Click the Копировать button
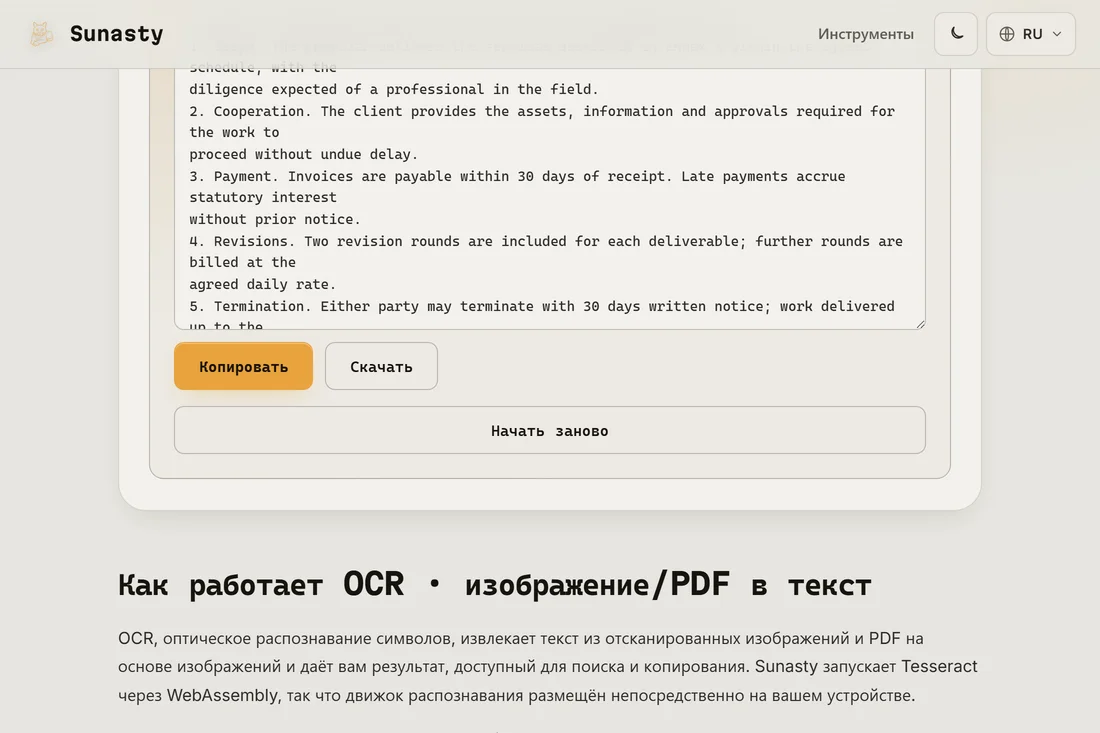This screenshot has height=733, width=1100. 243,366
